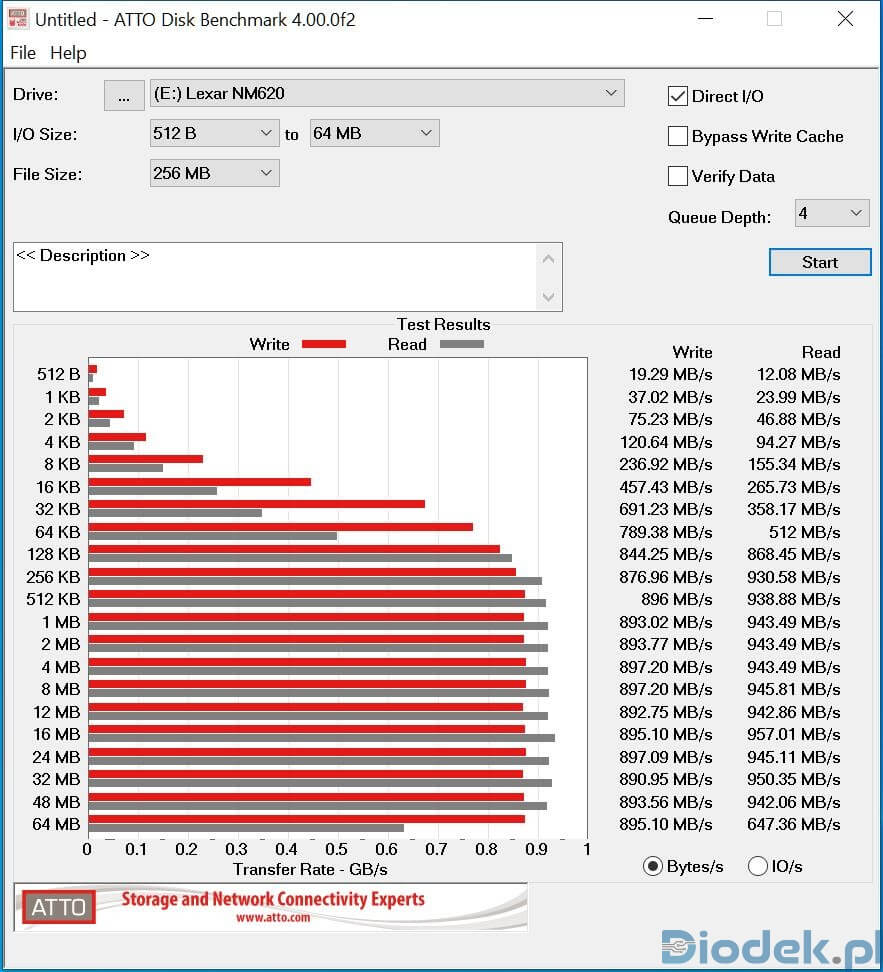Enable Bypass Write Cache option
The width and height of the screenshot is (883, 972).
click(x=678, y=136)
